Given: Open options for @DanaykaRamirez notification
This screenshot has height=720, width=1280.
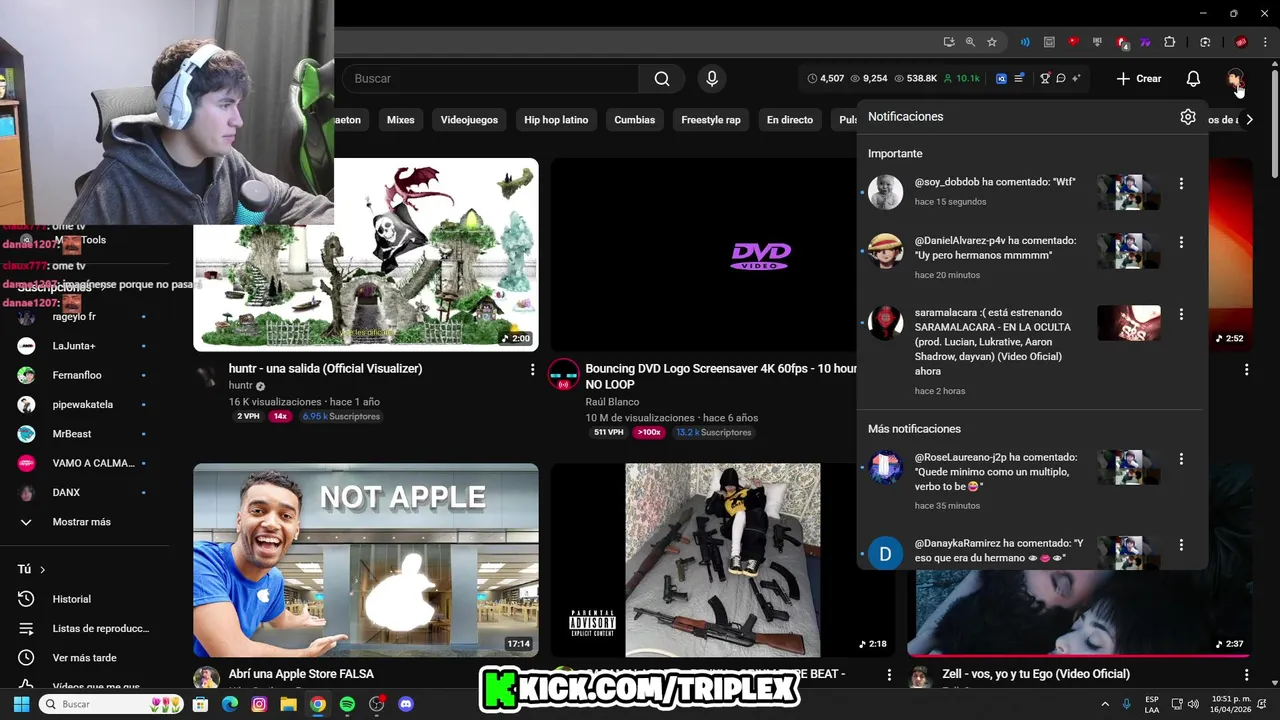Looking at the screenshot, I should pyautogui.click(x=1181, y=545).
